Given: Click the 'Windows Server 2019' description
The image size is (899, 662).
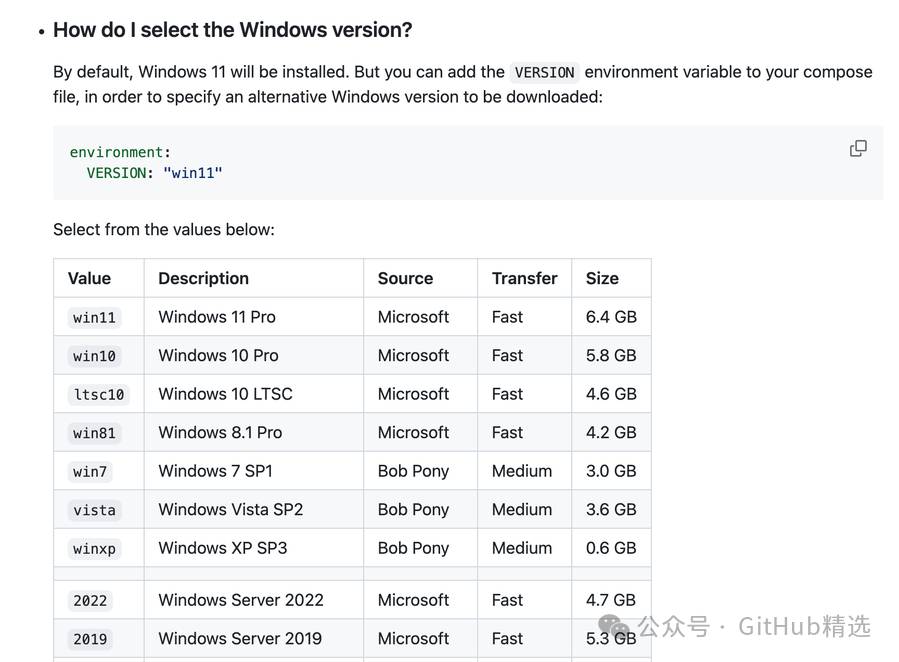Looking at the screenshot, I should click(240, 639).
